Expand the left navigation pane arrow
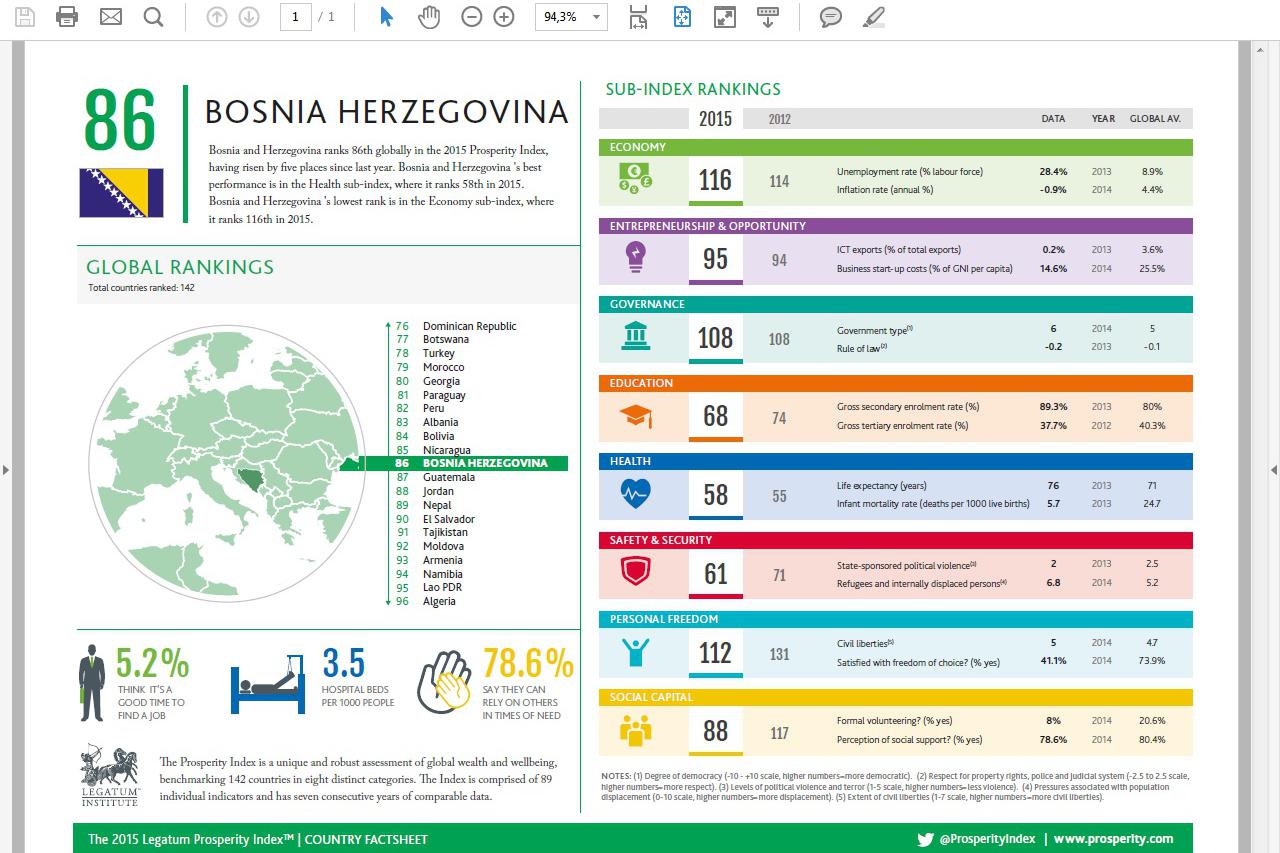 (6, 469)
